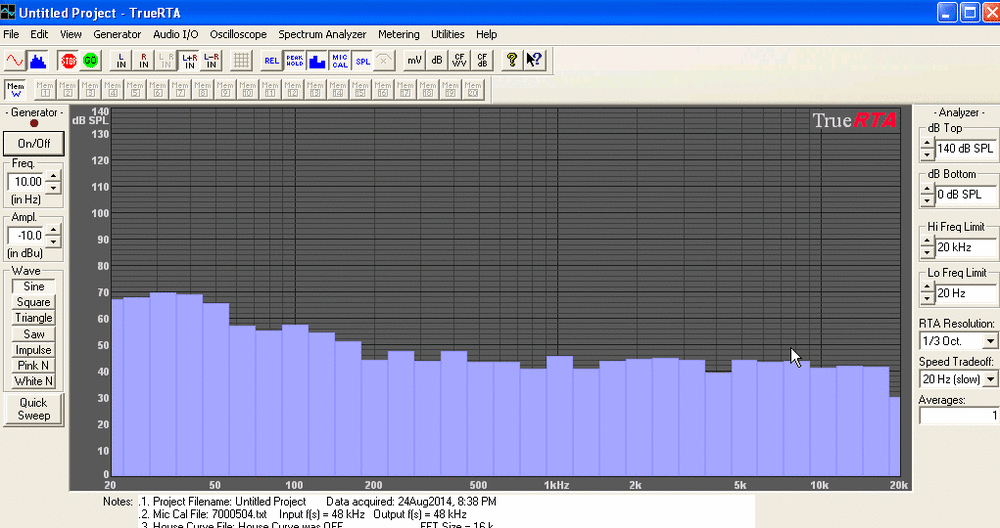Activate the context help pointer icon
Viewport: 1000px width, 528px height.
(x=534, y=61)
